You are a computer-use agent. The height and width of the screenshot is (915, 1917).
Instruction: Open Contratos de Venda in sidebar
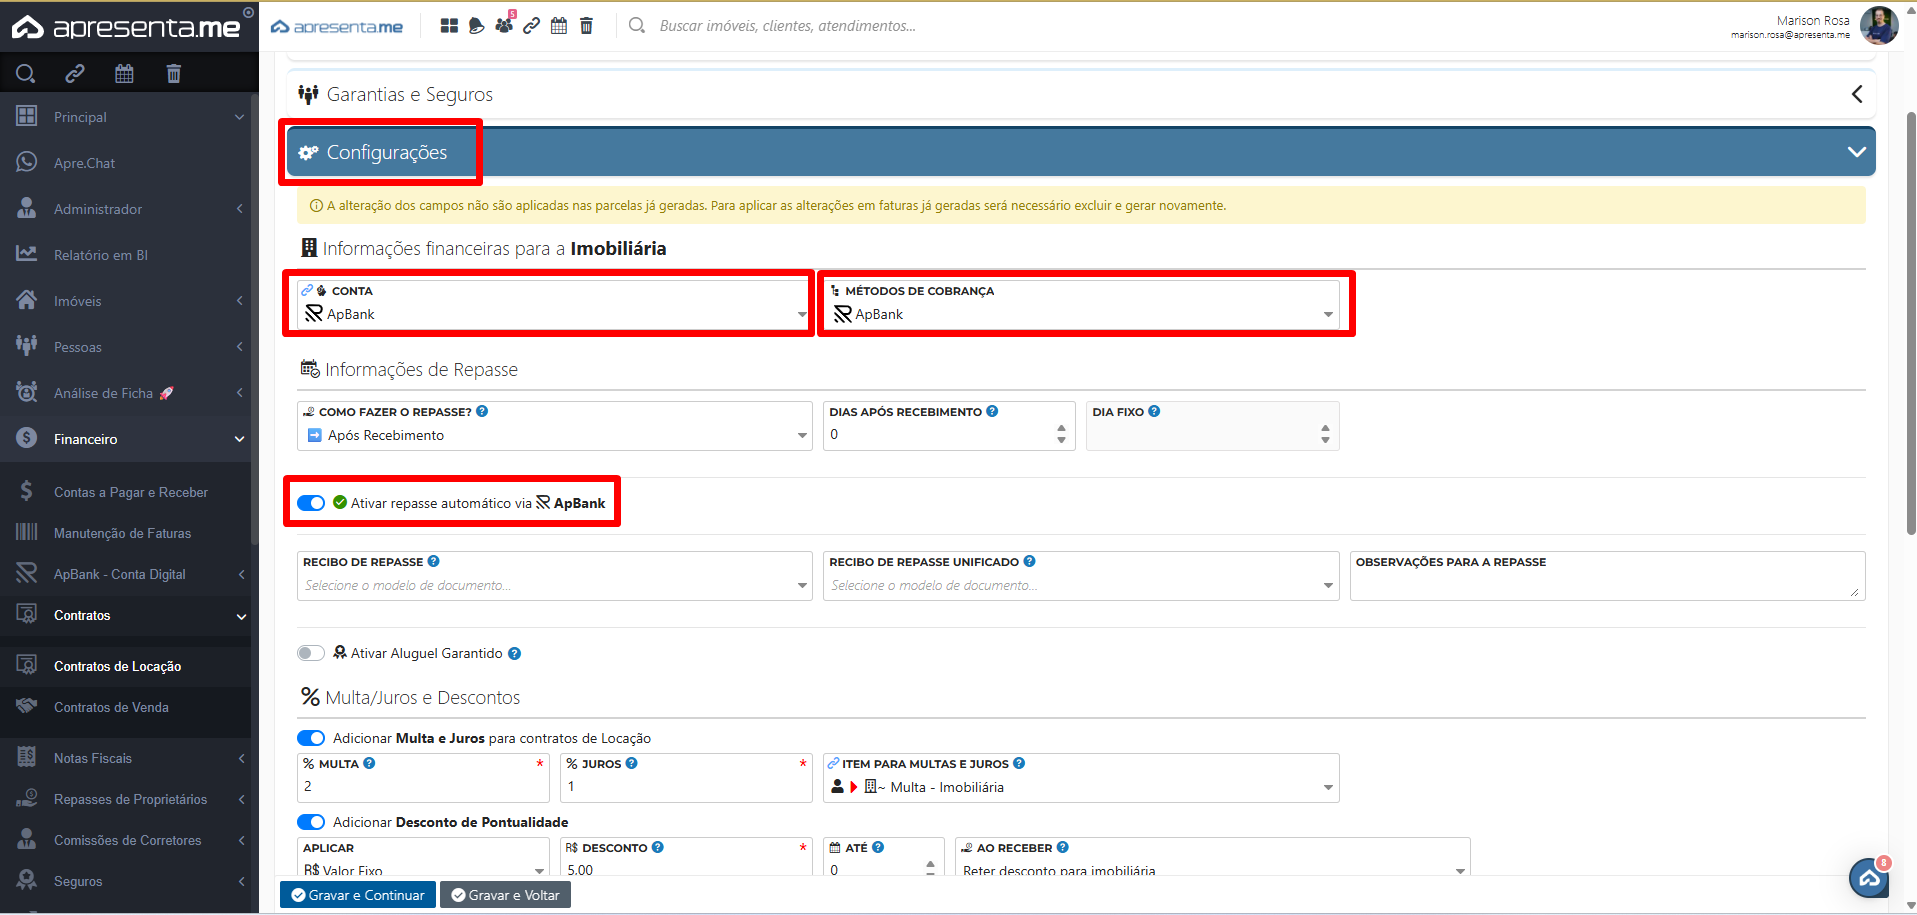click(111, 707)
